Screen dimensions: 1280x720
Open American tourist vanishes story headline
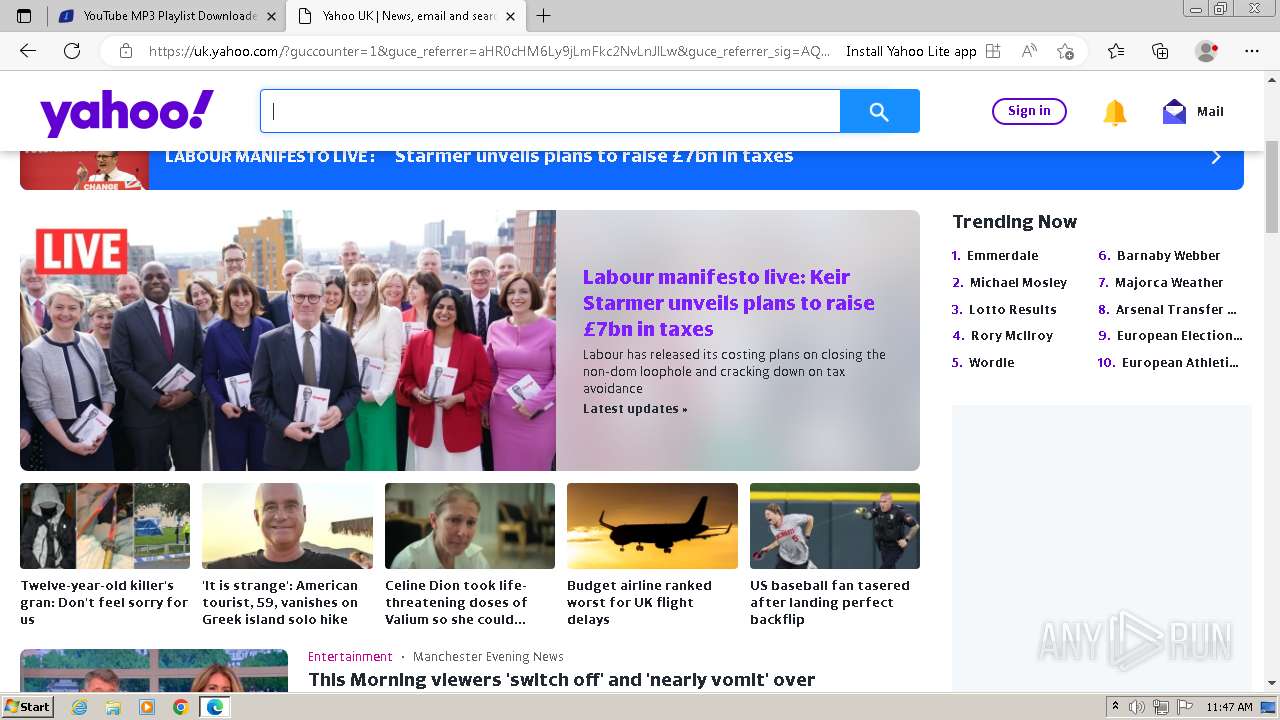(280, 603)
